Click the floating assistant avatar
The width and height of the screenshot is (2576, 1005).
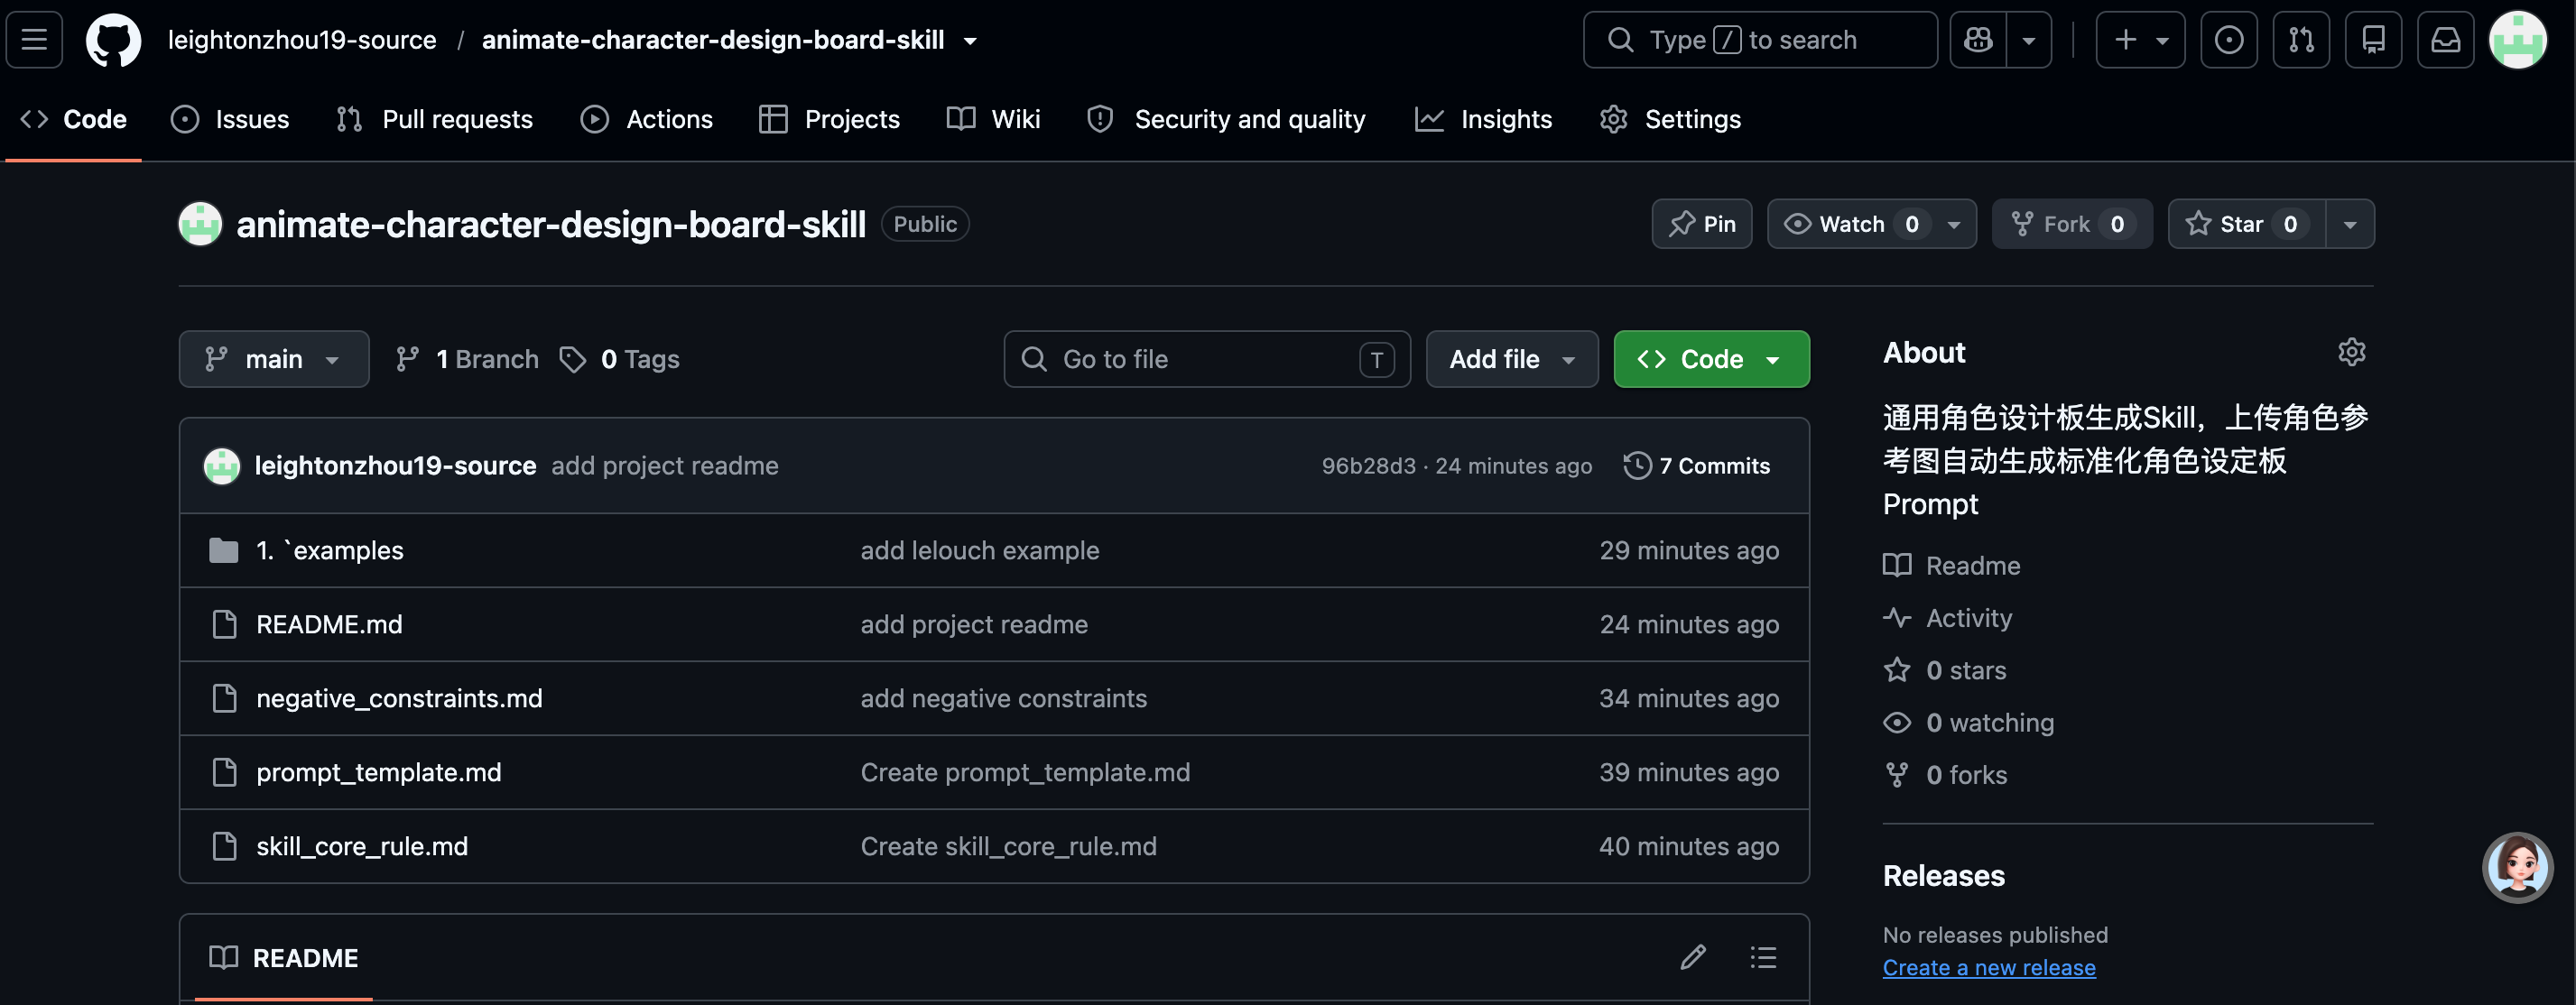coord(2517,866)
